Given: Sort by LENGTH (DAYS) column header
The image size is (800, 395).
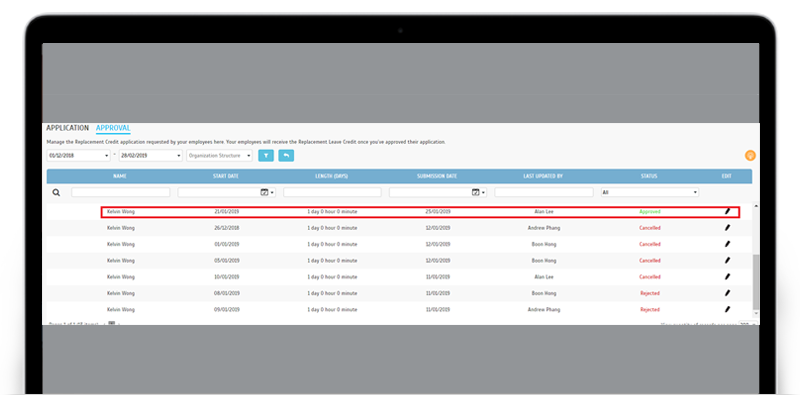Looking at the screenshot, I should pyautogui.click(x=332, y=176).
